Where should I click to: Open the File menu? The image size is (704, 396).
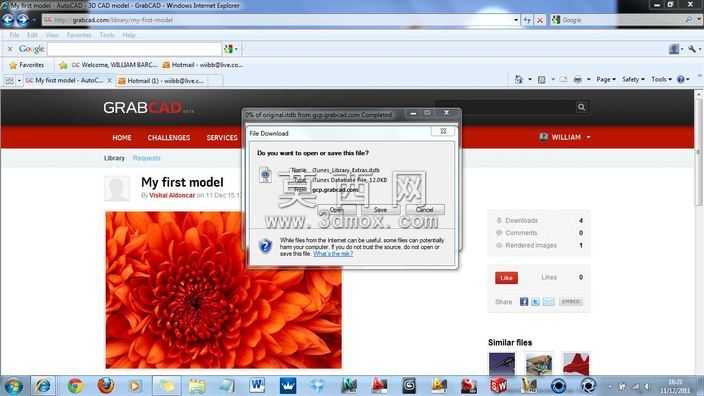pyautogui.click(x=14, y=35)
